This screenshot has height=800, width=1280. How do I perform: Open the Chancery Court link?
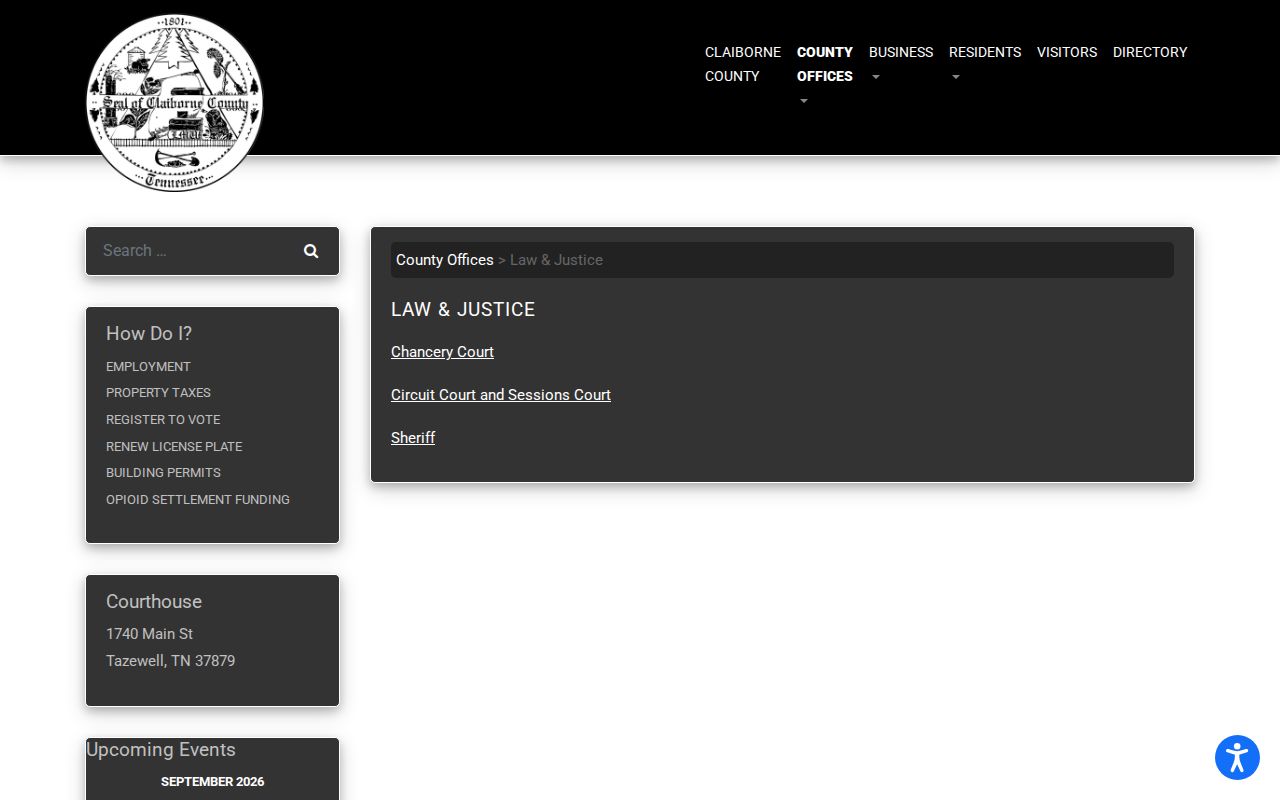tap(442, 352)
